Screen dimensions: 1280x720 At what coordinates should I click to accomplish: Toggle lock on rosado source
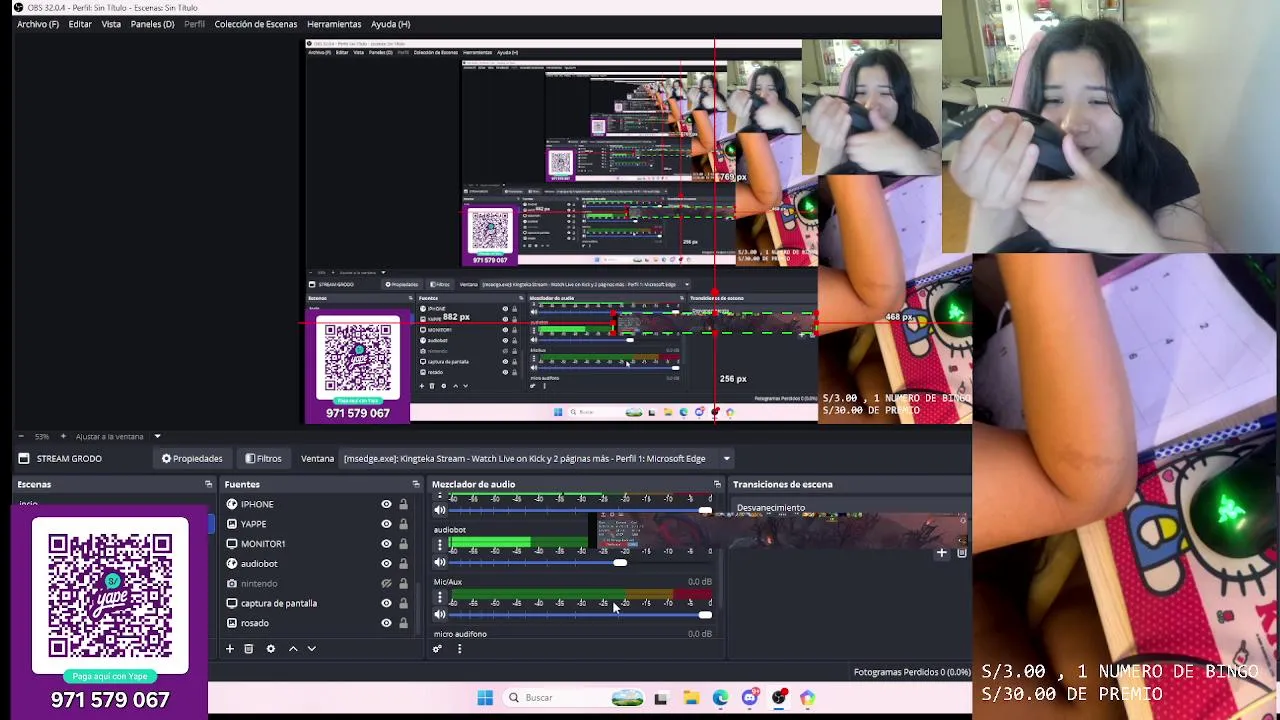click(x=403, y=623)
